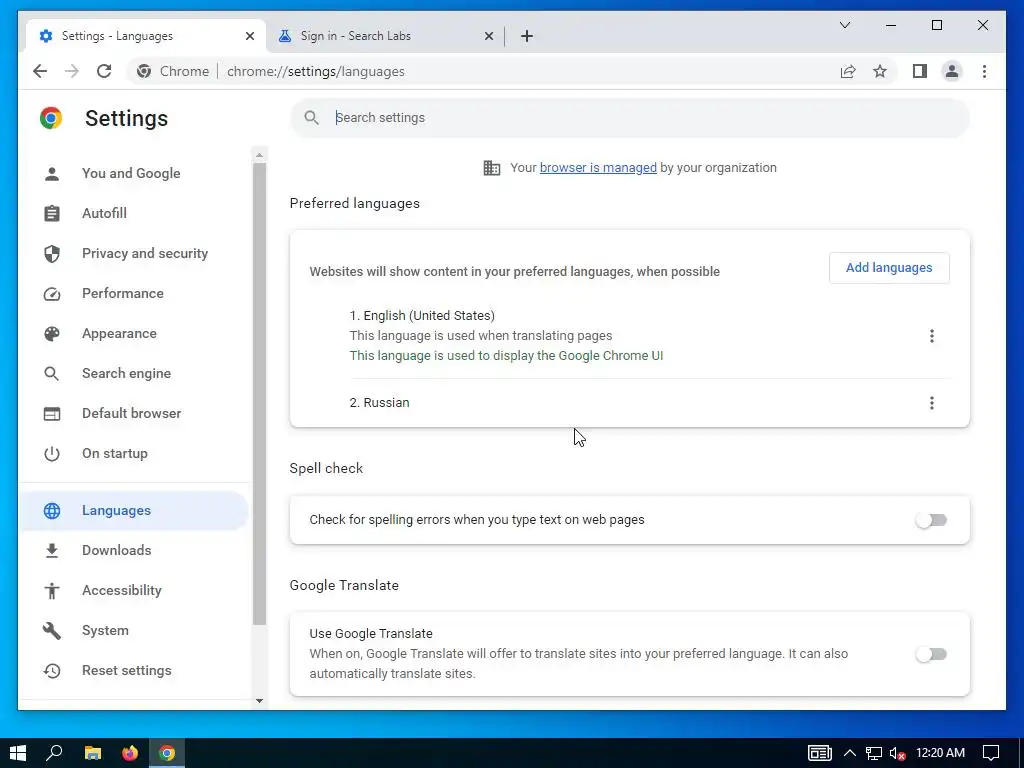Open the Windows notification center
This screenshot has height=768, width=1024.
[991, 753]
